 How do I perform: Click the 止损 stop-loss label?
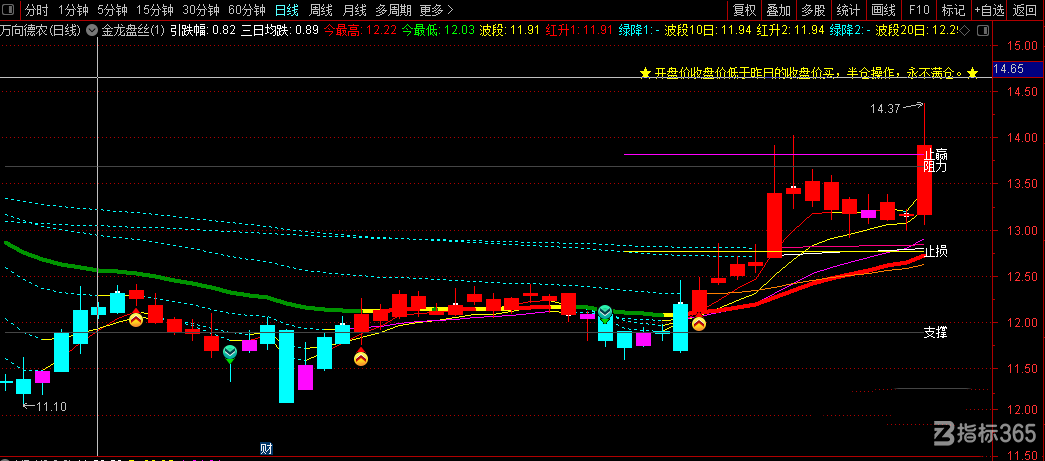(x=935, y=251)
